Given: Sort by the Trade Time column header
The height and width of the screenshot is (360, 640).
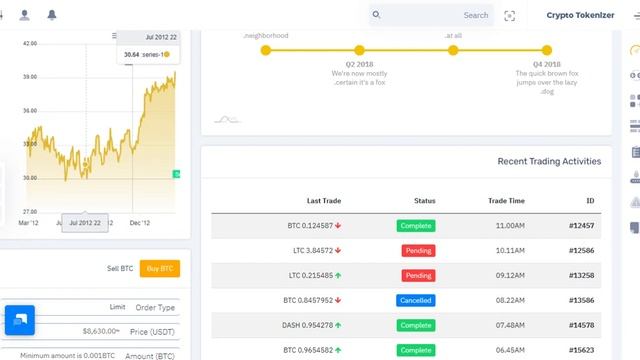Looking at the screenshot, I should point(506,201).
